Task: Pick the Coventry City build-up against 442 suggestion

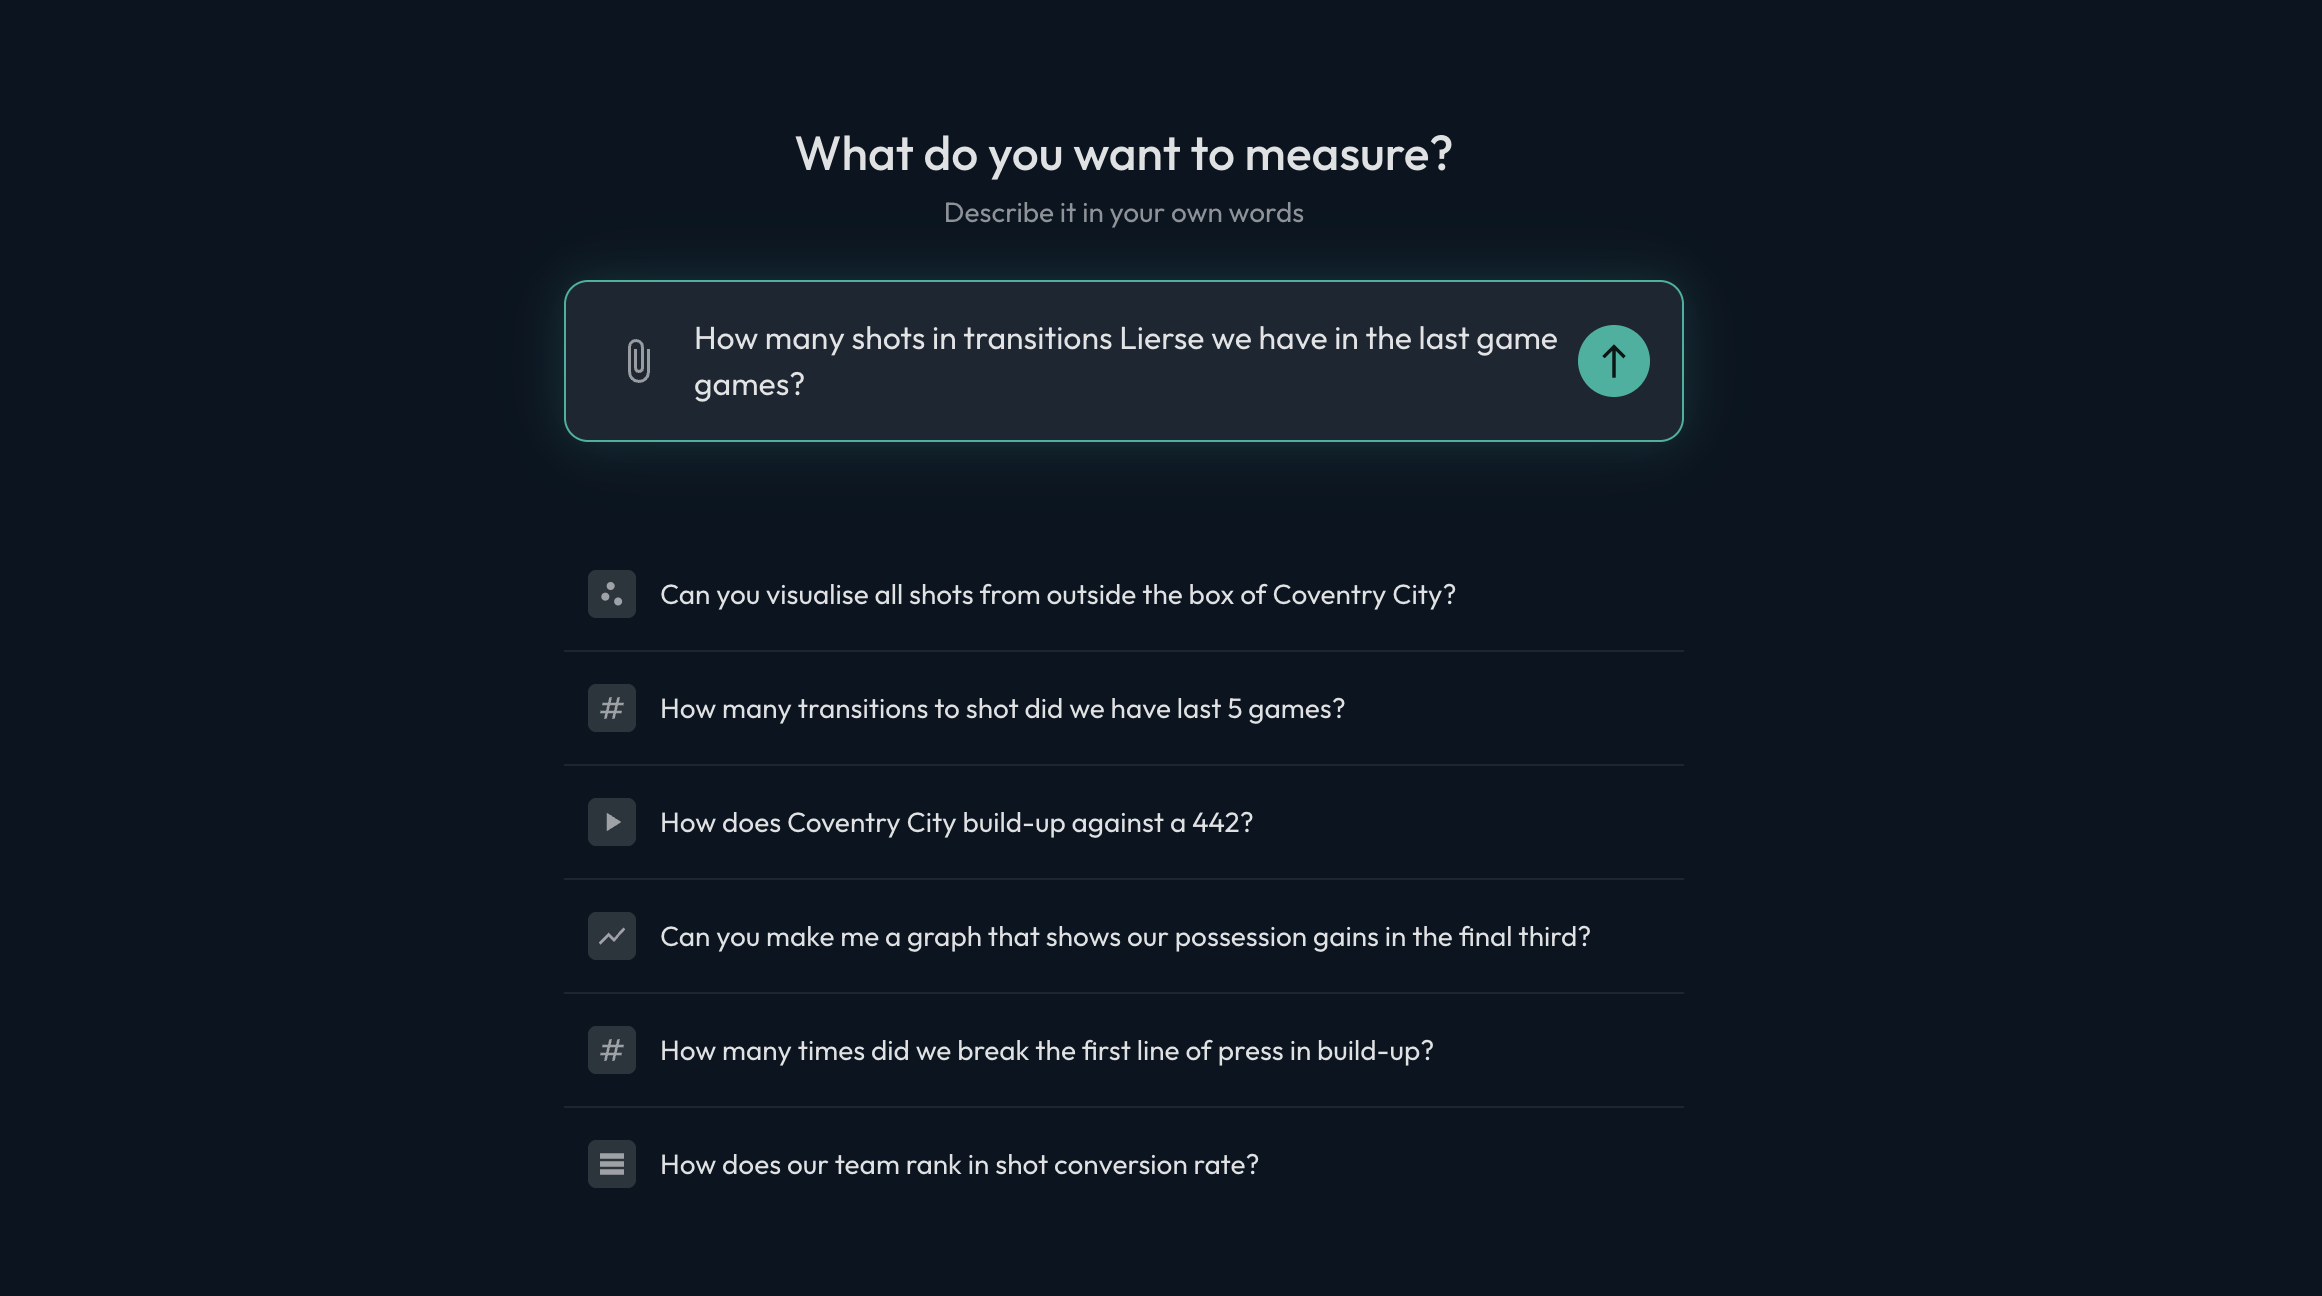Action: click(x=1124, y=822)
